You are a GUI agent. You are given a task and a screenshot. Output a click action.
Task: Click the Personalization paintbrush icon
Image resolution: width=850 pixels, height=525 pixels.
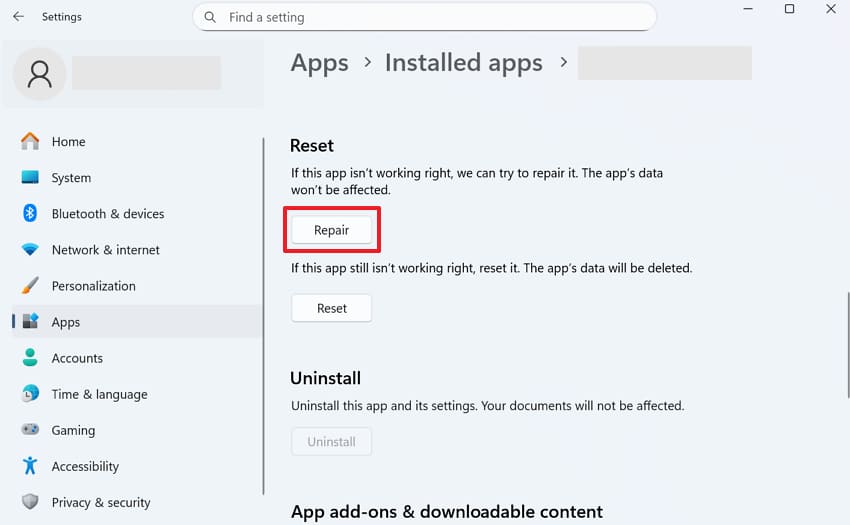30,285
